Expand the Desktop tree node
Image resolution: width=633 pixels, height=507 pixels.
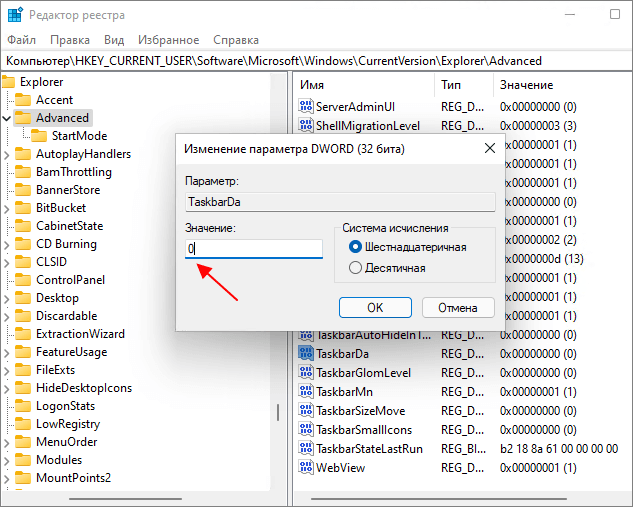click(x=6, y=298)
